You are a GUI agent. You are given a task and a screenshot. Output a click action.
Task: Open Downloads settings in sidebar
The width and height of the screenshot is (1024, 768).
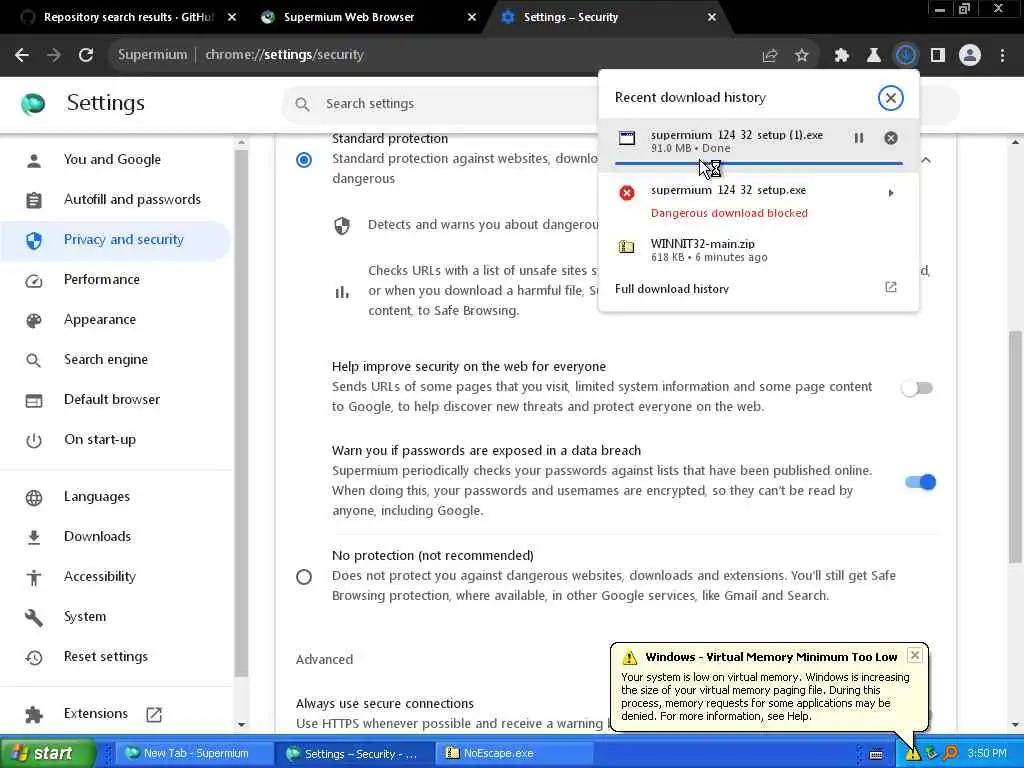tap(97, 536)
